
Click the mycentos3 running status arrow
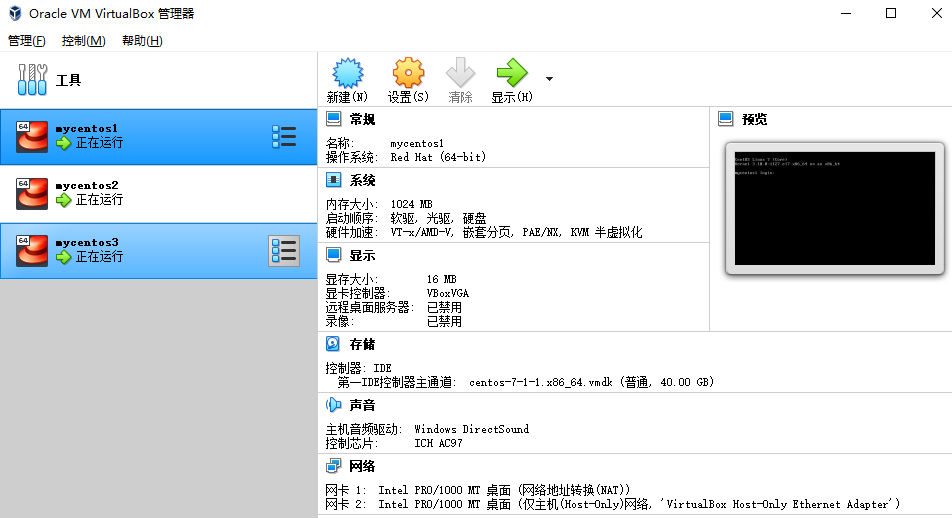coord(64,257)
